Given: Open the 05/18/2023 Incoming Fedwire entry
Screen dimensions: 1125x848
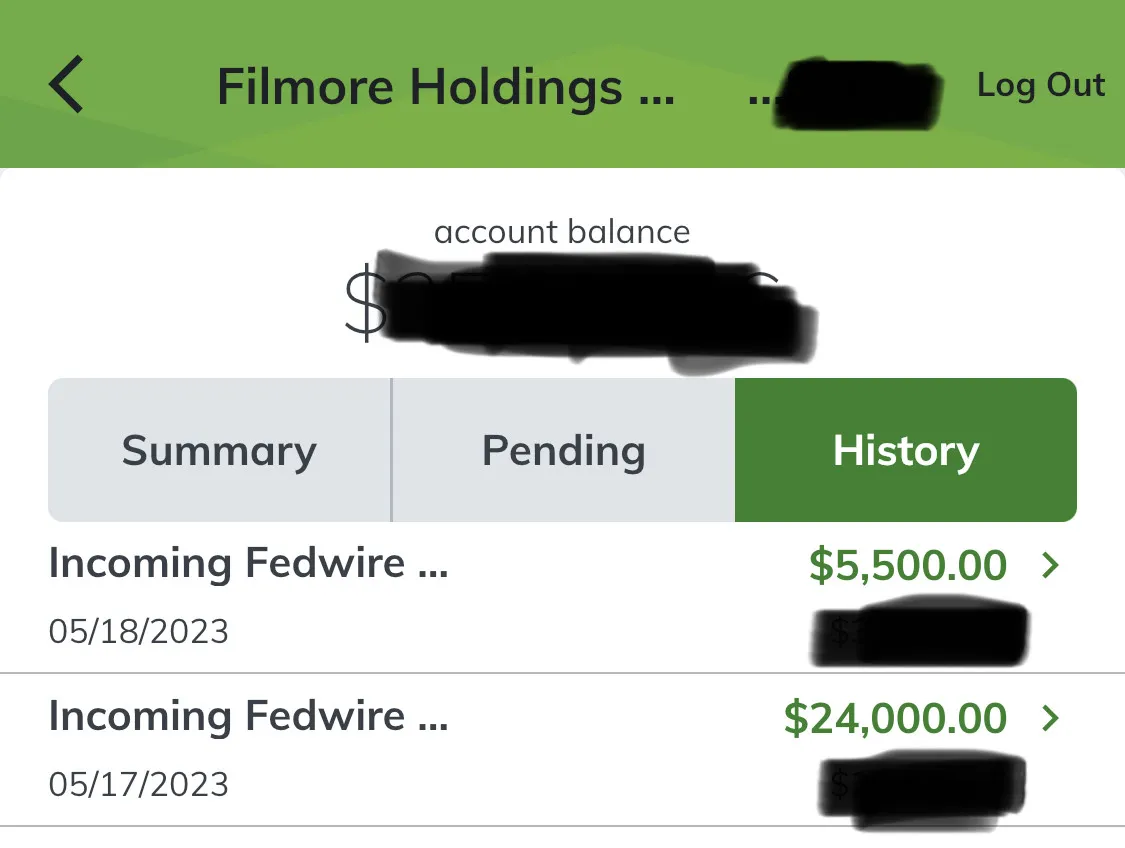Looking at the screenshot, I should click(x=248, y=564).
